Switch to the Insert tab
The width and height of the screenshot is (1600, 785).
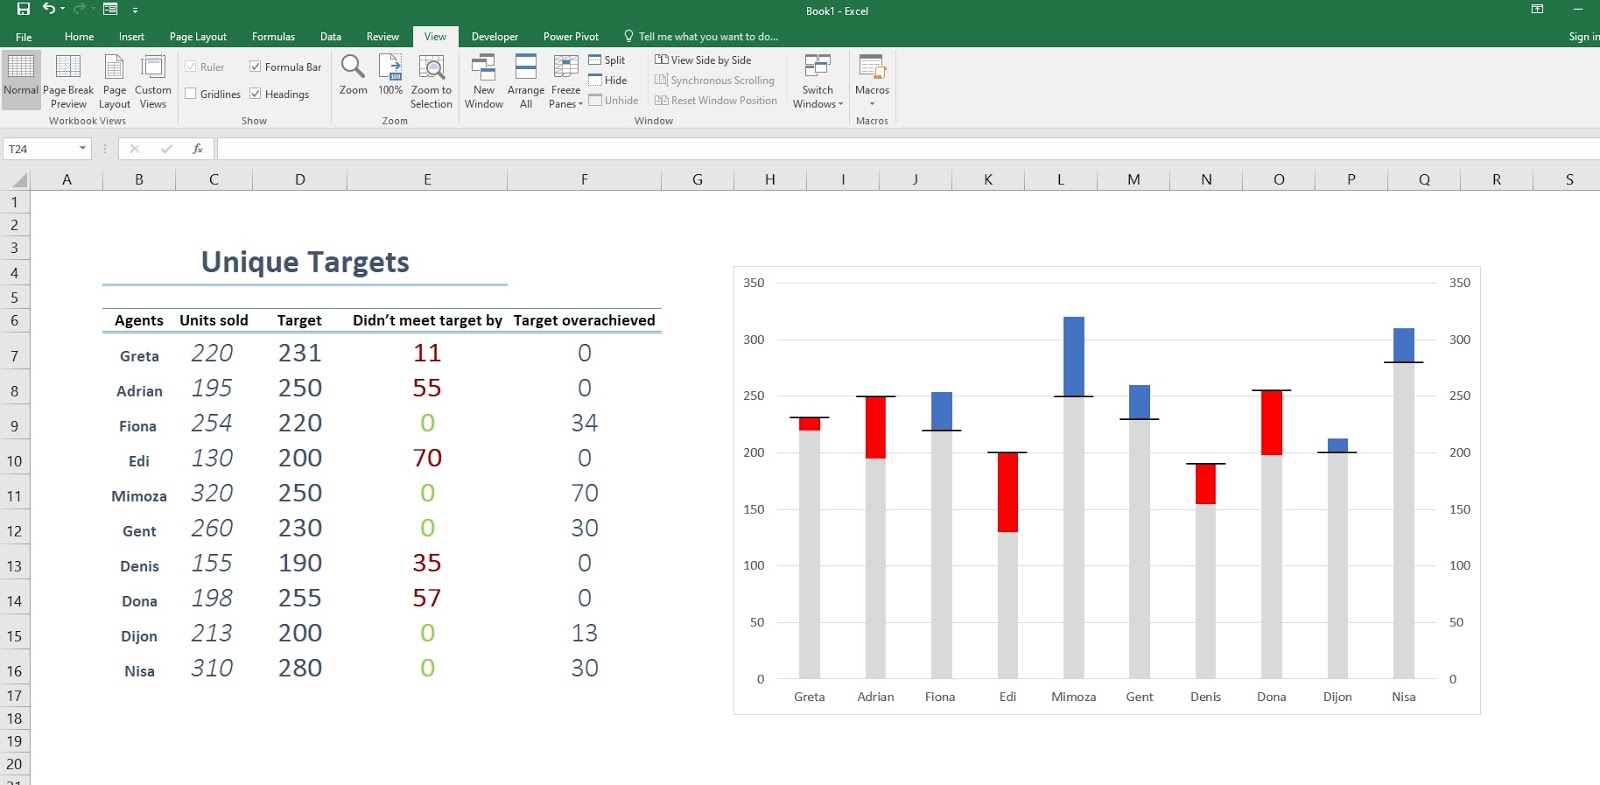click(131, 36)
